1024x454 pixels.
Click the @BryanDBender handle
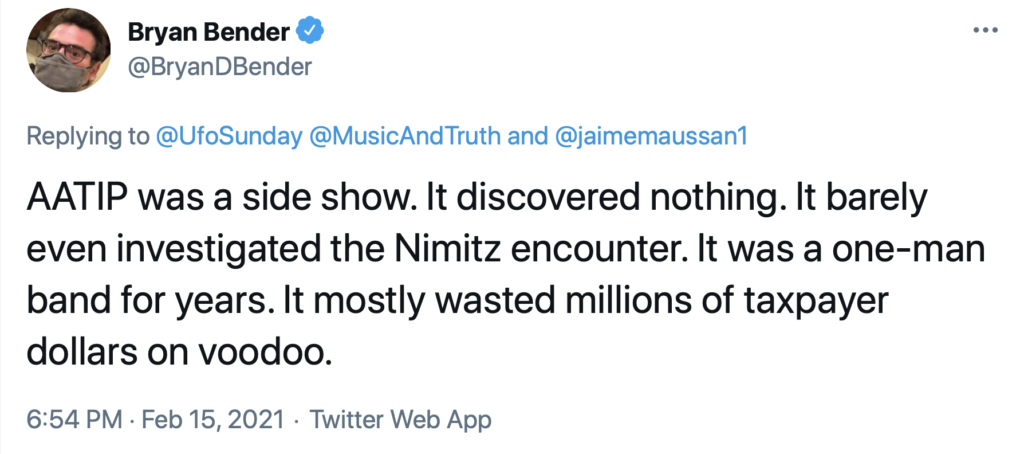pos(220,67)
